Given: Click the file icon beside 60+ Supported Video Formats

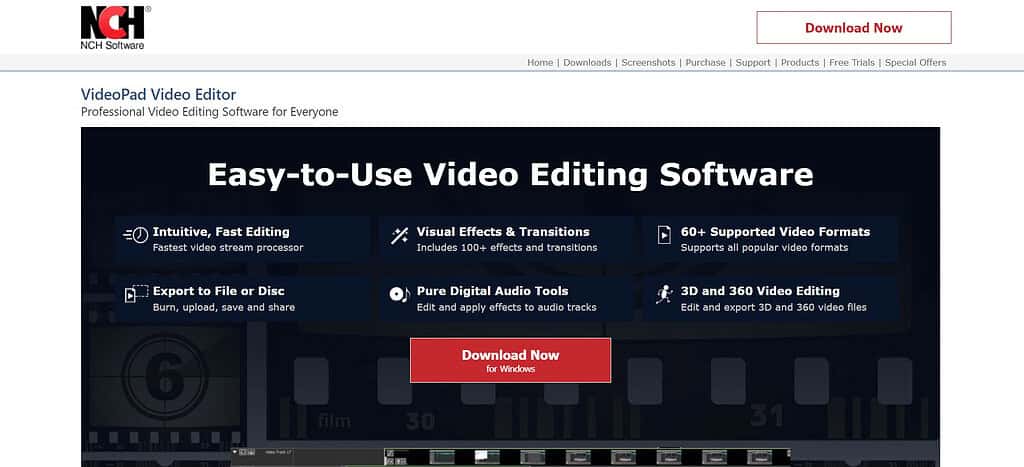Looking at the screenshot, I should point(664,235).
